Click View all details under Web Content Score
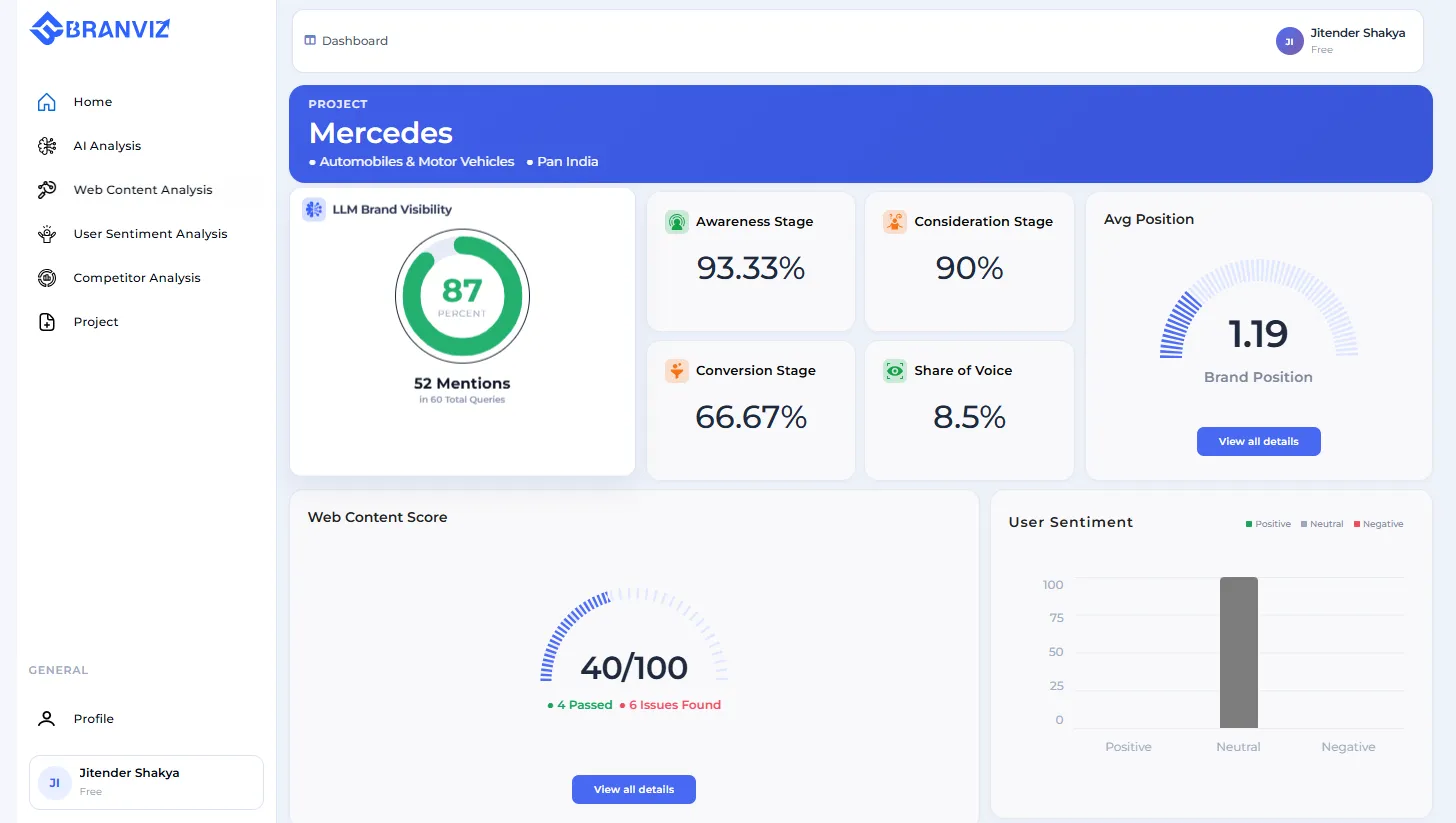This screenshot has width=1456, height=823. 634,789
